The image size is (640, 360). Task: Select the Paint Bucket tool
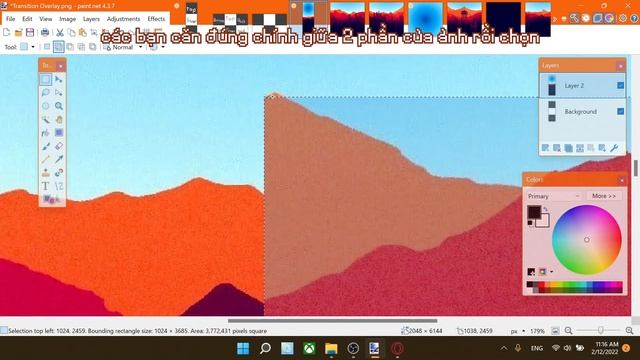click(x=45, y=133)
